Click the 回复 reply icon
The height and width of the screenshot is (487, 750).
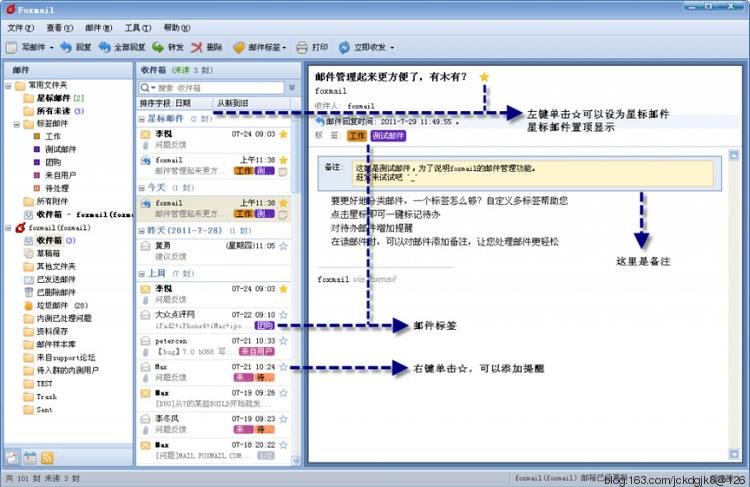(66, 47)
